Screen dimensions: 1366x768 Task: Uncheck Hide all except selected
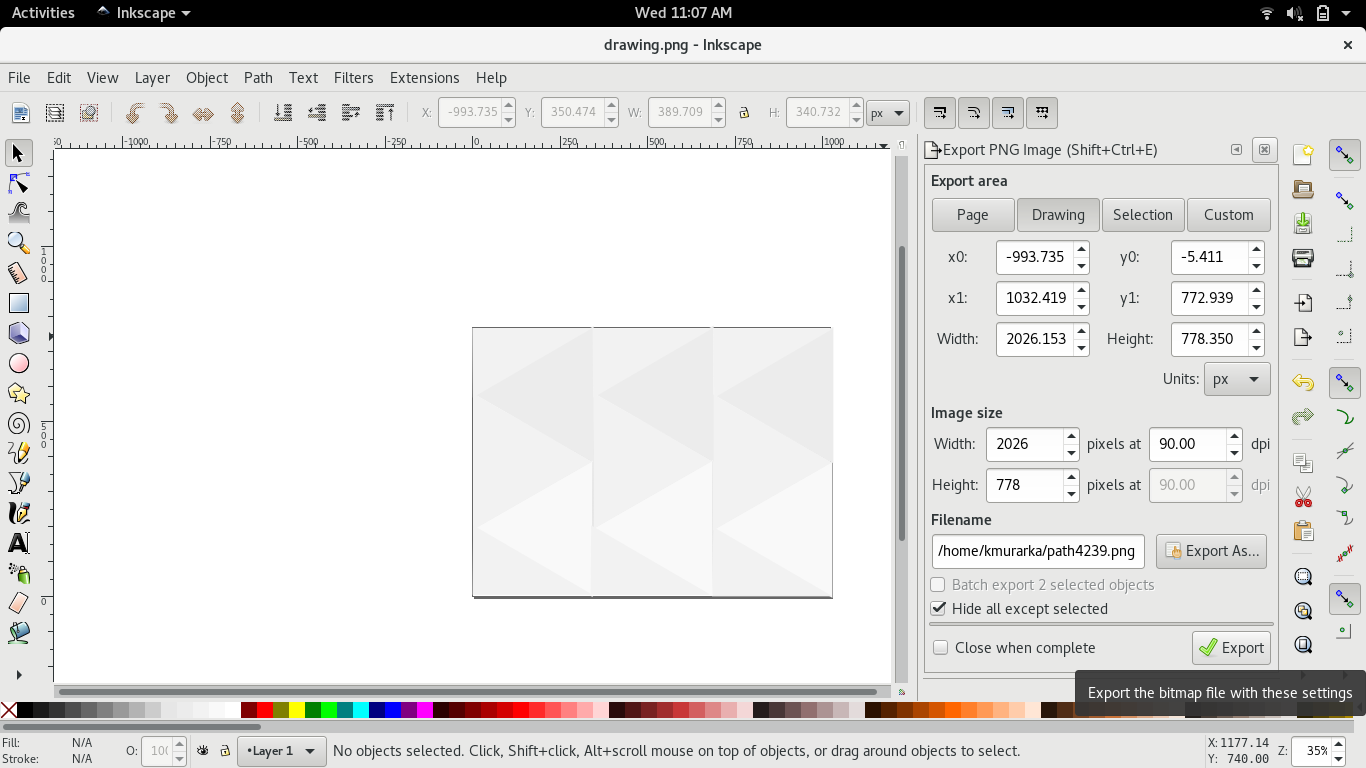click(938, 608)
